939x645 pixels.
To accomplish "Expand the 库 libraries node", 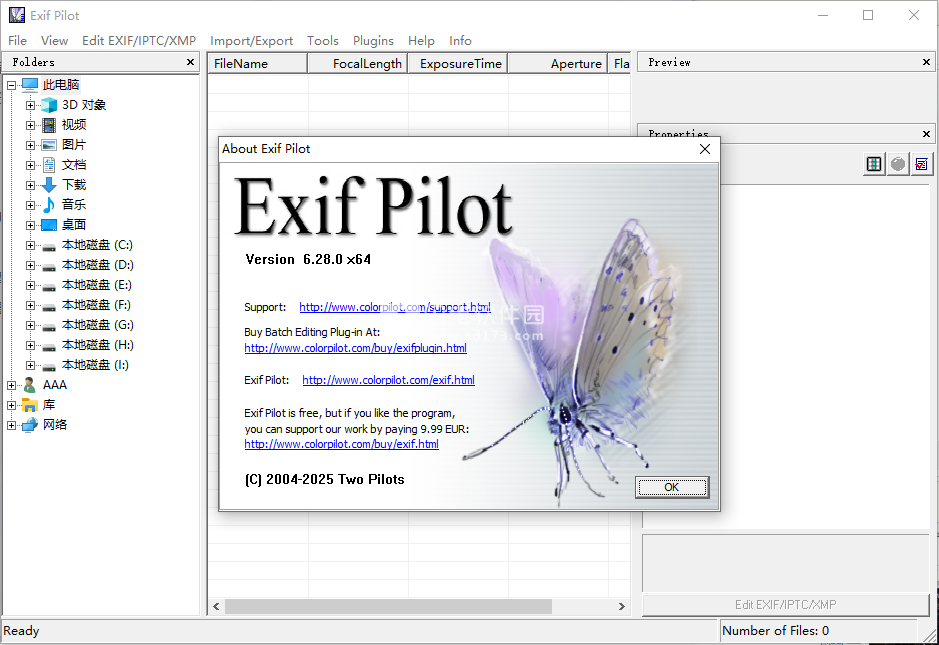I will (x=12, y=405).
